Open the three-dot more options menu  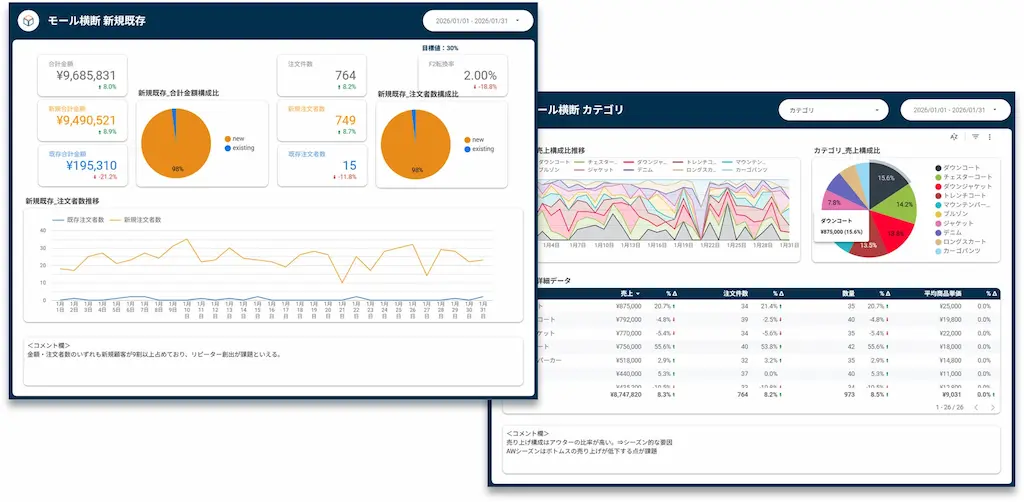pyautogui.click(x=989, y=137)
